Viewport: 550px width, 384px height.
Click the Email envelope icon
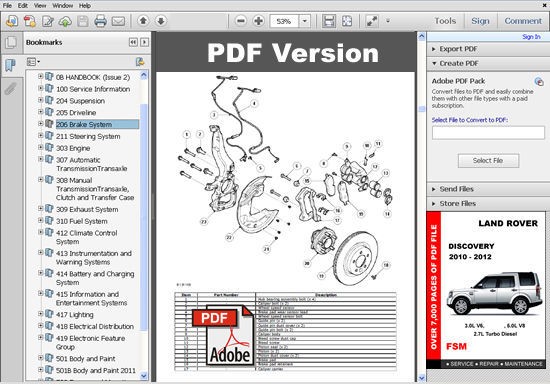[x=118, y=21]
